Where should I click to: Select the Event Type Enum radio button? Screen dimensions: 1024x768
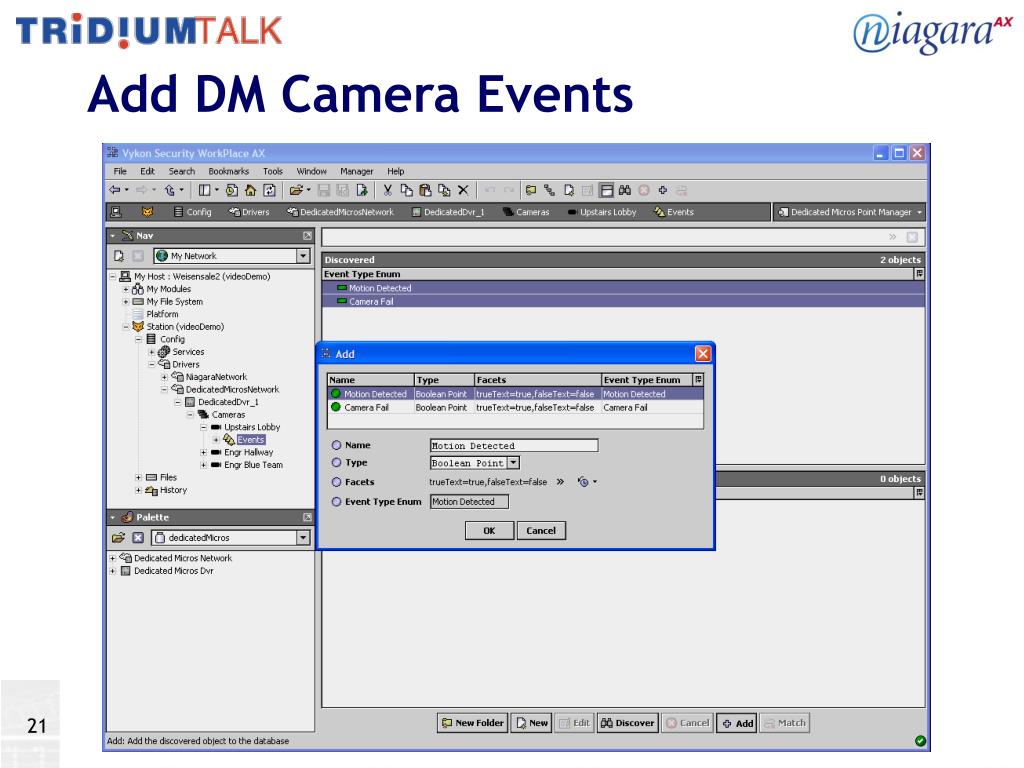point(336,502)
